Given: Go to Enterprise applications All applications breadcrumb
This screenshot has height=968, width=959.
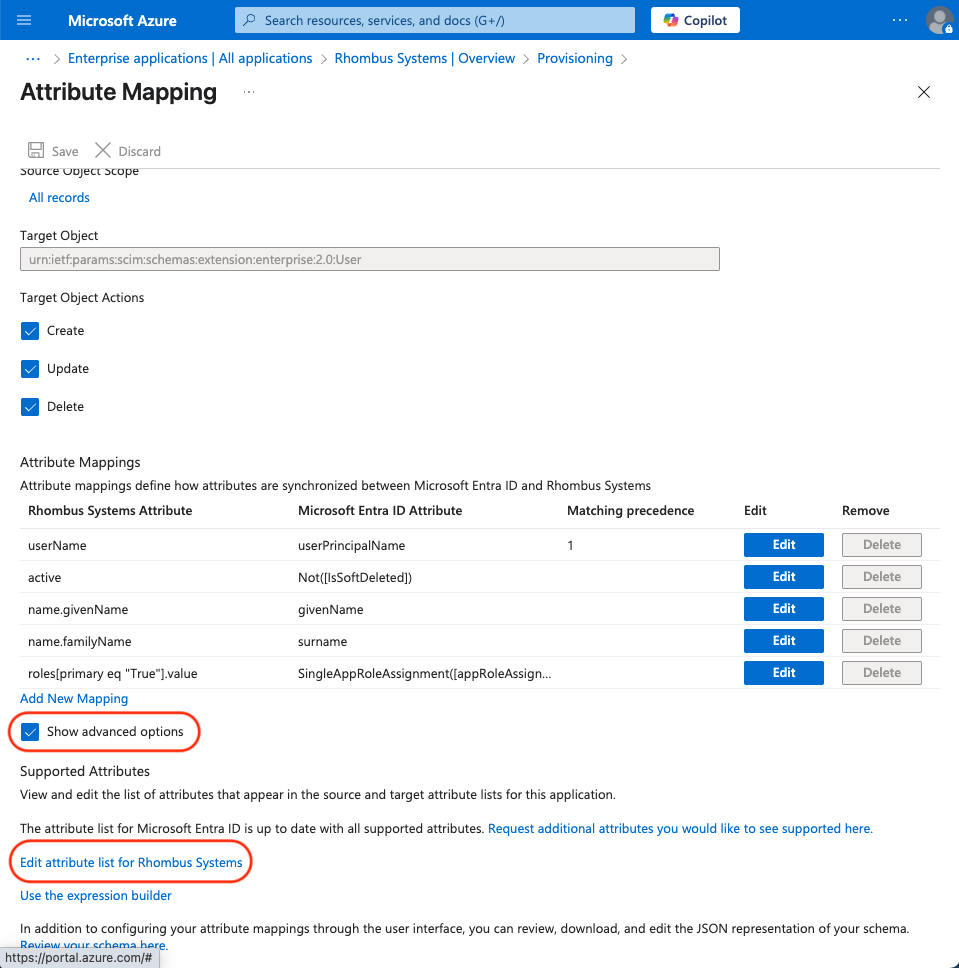Looking at the screenshot, I should (x=190, y=59).
